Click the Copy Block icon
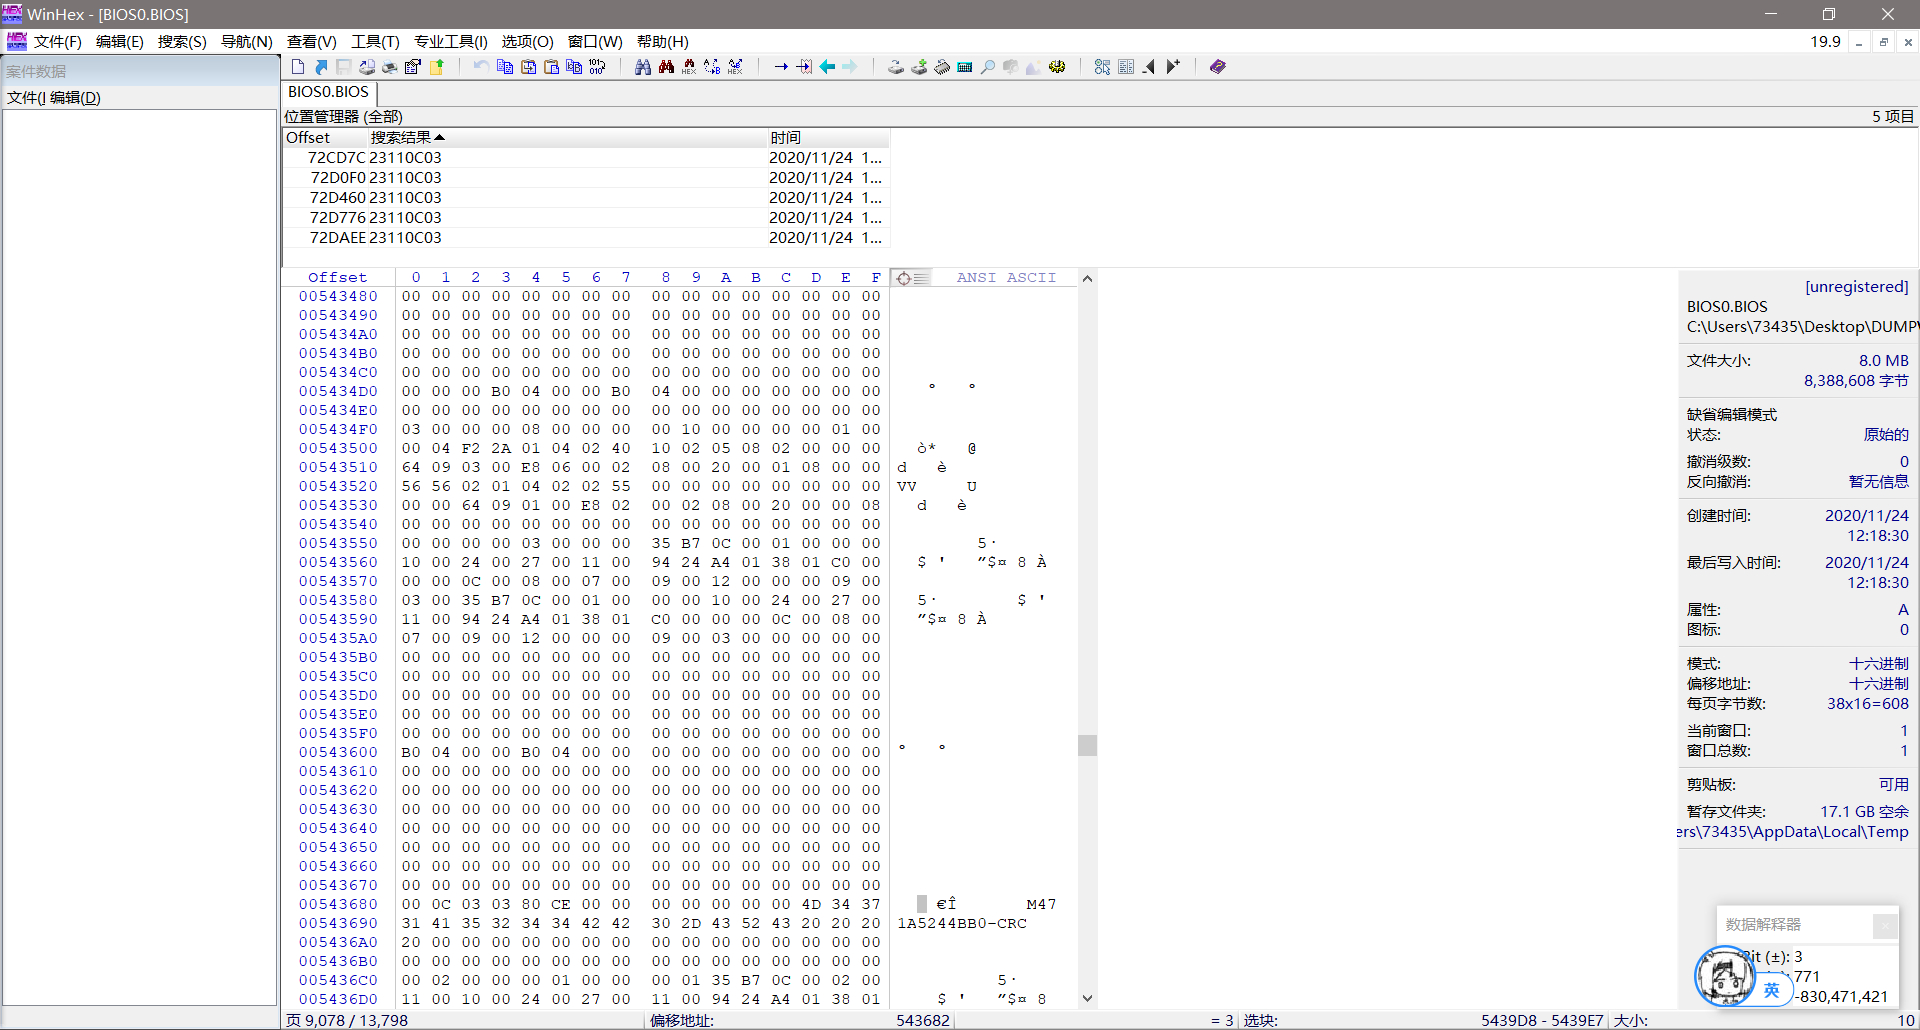The height and width of the screenshot is (1030, 1920). pos(505,67)
